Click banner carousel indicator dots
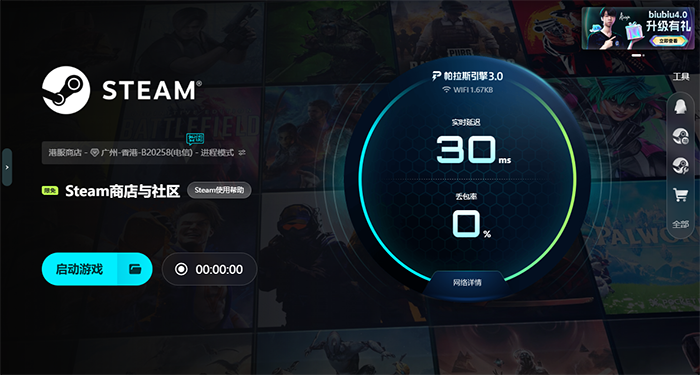The image size is (700, 375). click(x=637, y=55)
